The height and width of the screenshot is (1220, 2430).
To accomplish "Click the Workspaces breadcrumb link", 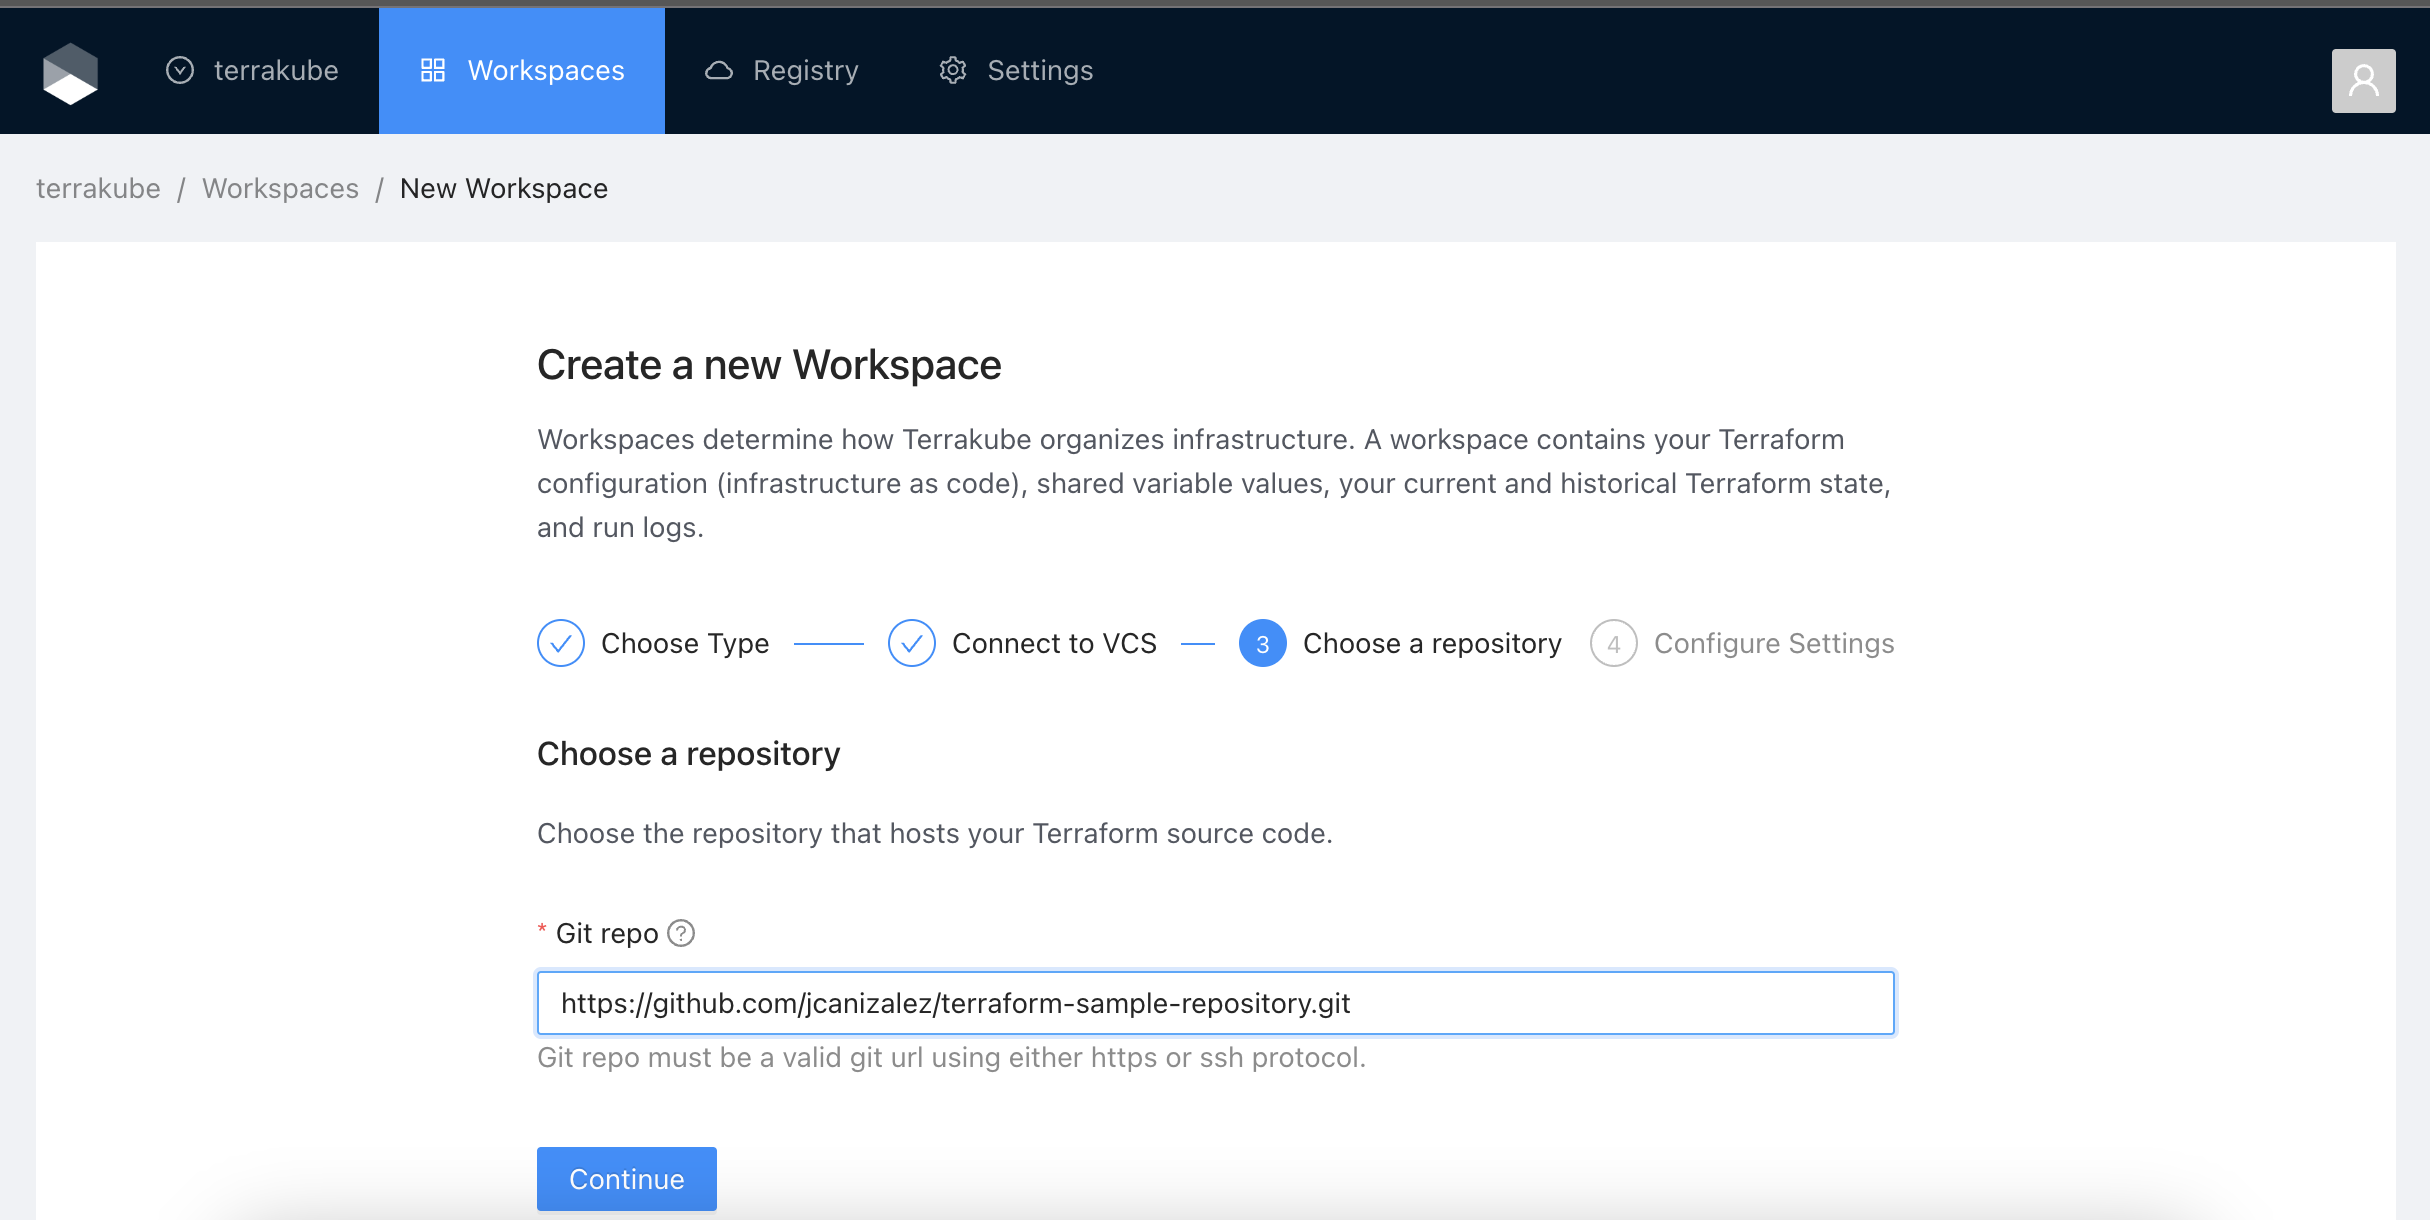I will pos(280,189).
